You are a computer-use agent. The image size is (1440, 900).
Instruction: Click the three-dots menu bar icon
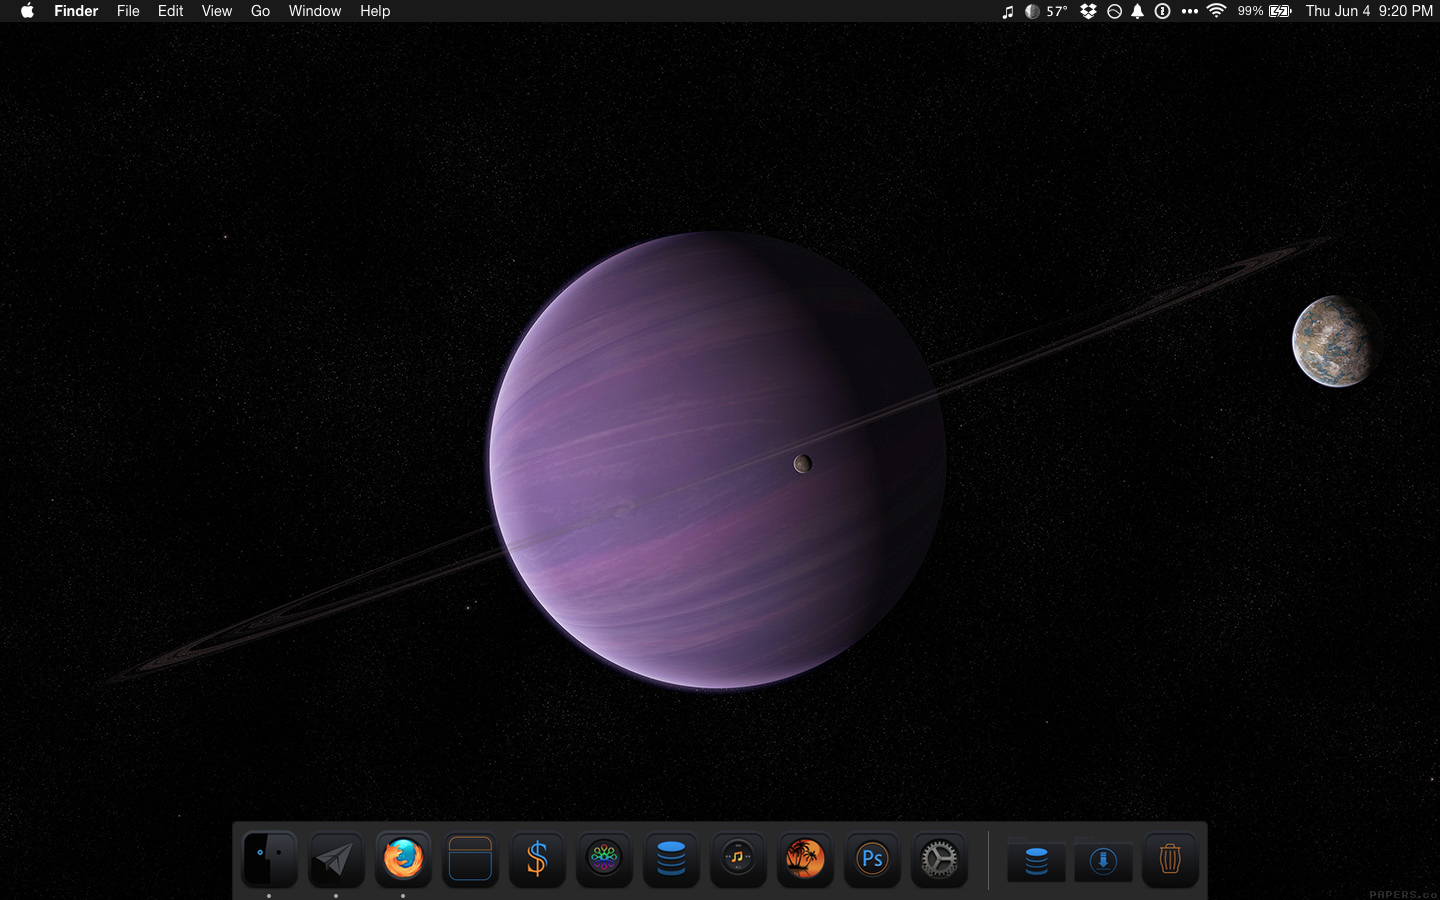pyautogui.click(x=1189, y=11)
